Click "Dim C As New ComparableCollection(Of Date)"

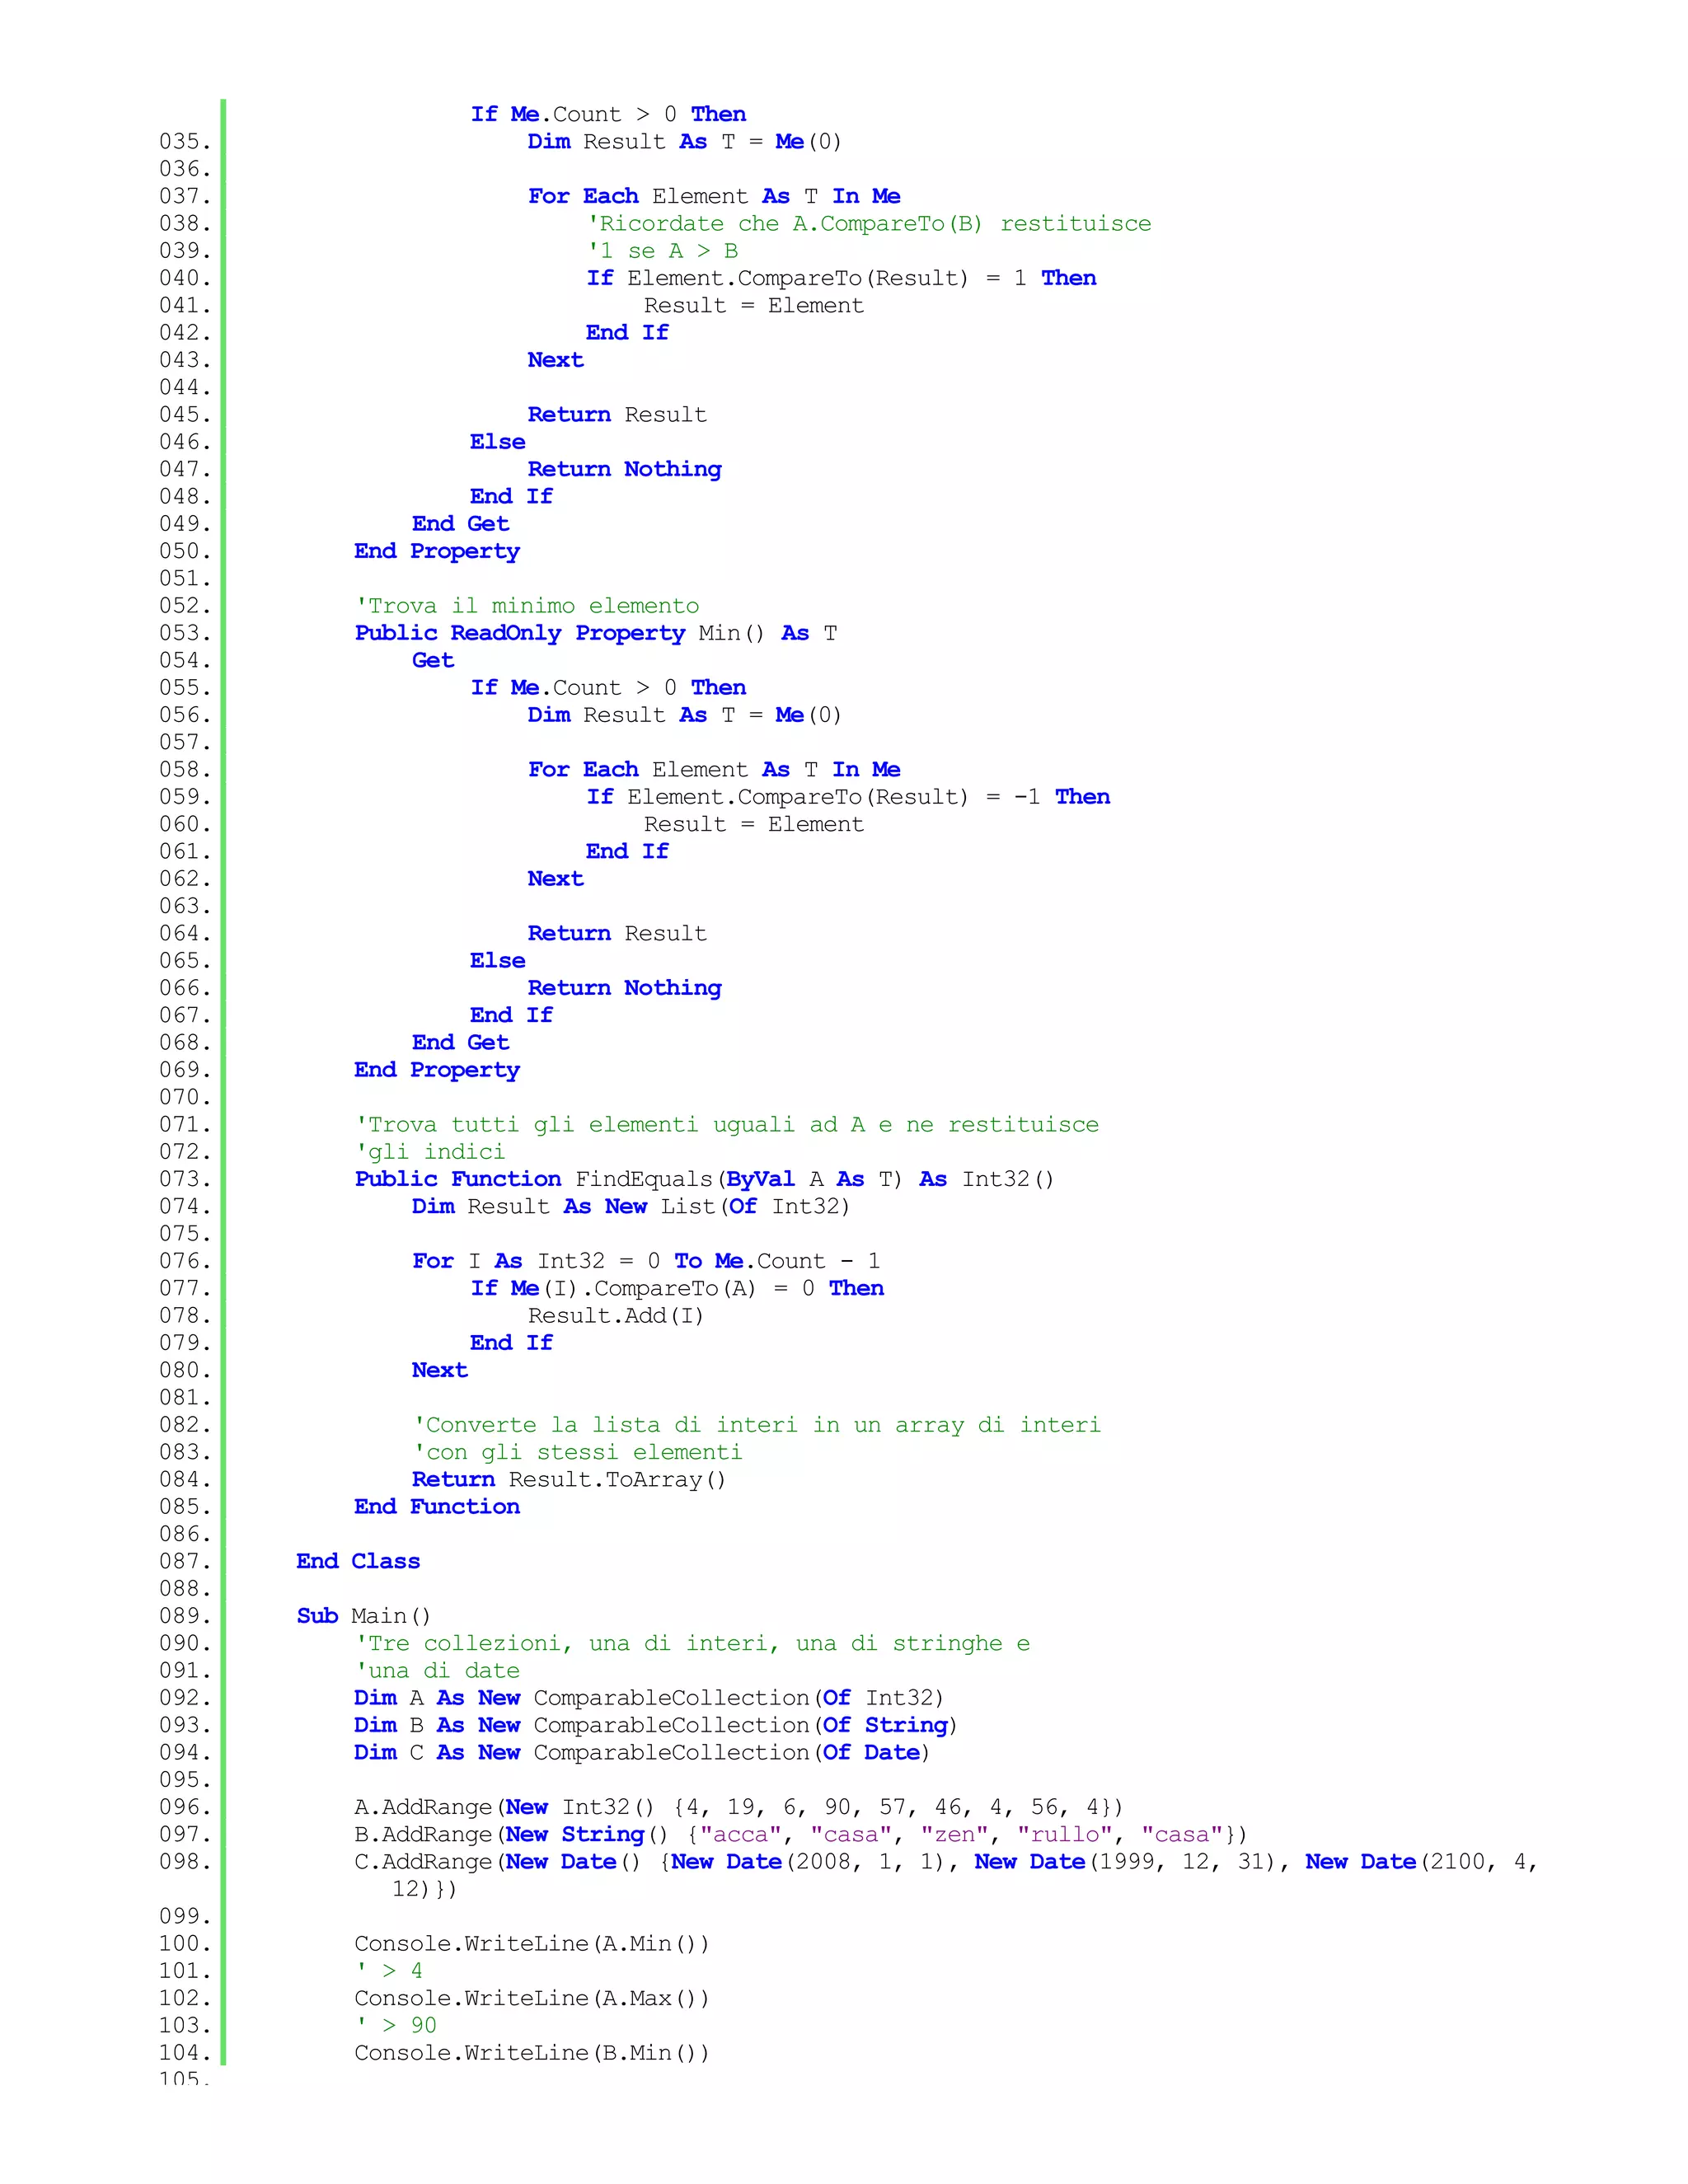coord(642,1753)
